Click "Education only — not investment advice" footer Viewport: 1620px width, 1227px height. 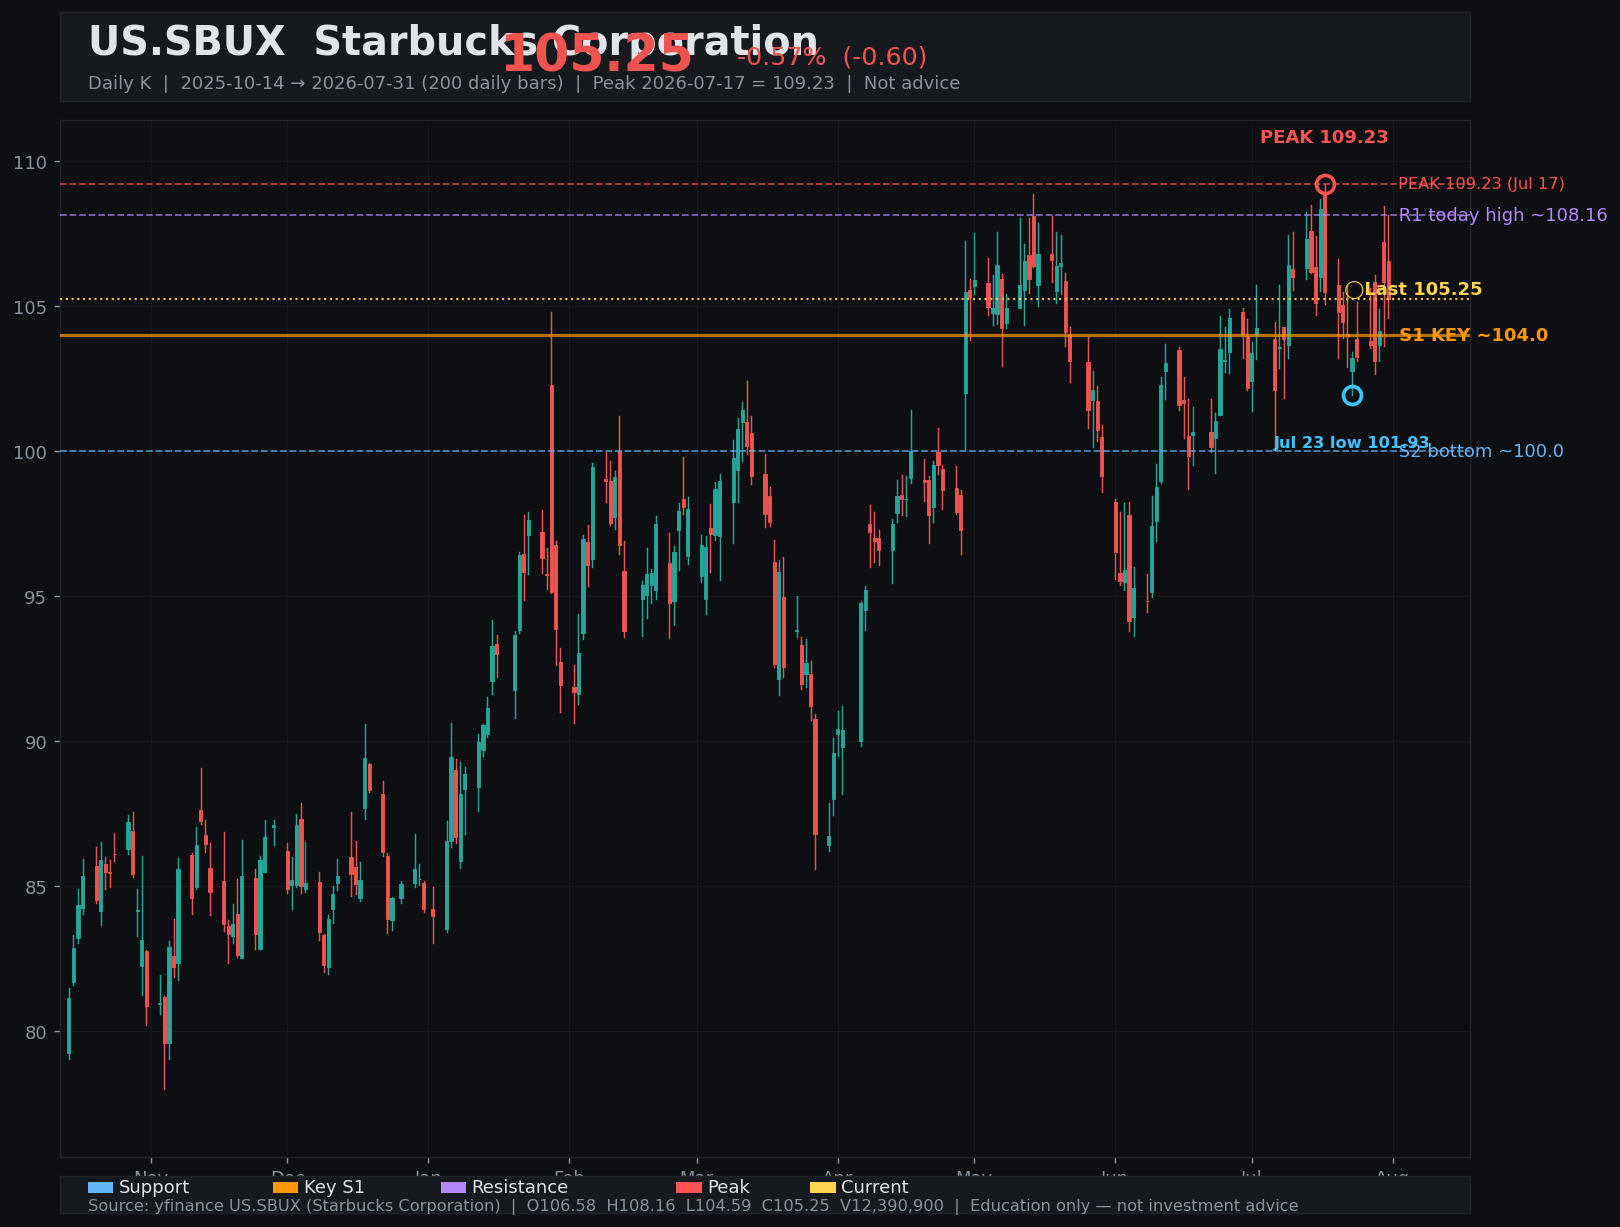click(1134, 1206)
